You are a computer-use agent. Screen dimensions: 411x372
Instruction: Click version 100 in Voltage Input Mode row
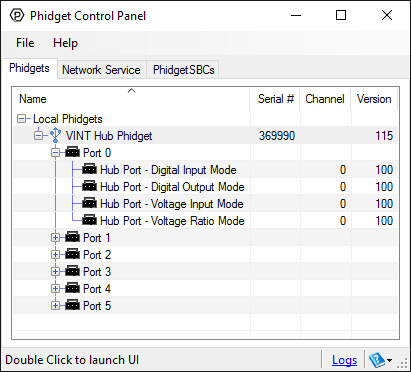pyautogui.click(x=384, y=204)
